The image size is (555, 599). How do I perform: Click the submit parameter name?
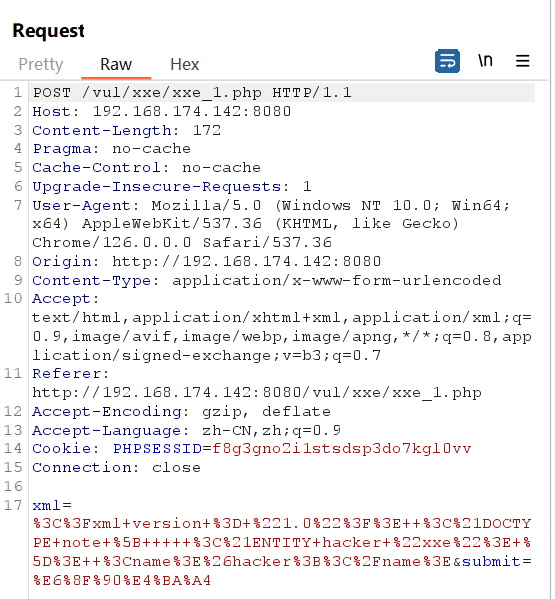(x=491, y=562)
